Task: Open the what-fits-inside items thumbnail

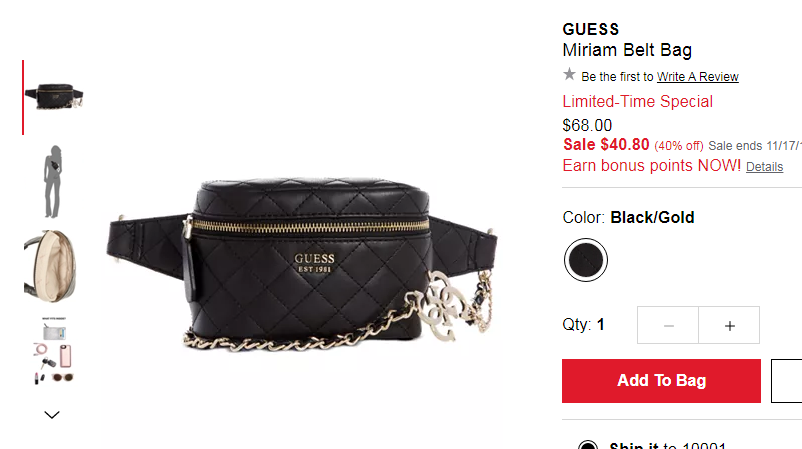Action: point(54,350)
